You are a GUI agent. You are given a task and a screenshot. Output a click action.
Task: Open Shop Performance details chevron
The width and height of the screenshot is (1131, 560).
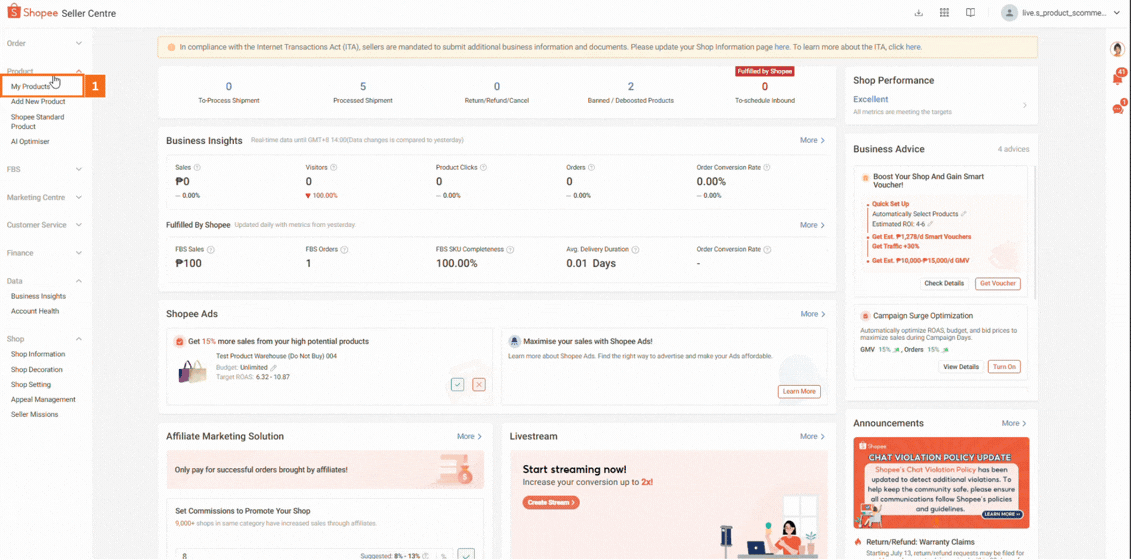tap(1025, 105)
